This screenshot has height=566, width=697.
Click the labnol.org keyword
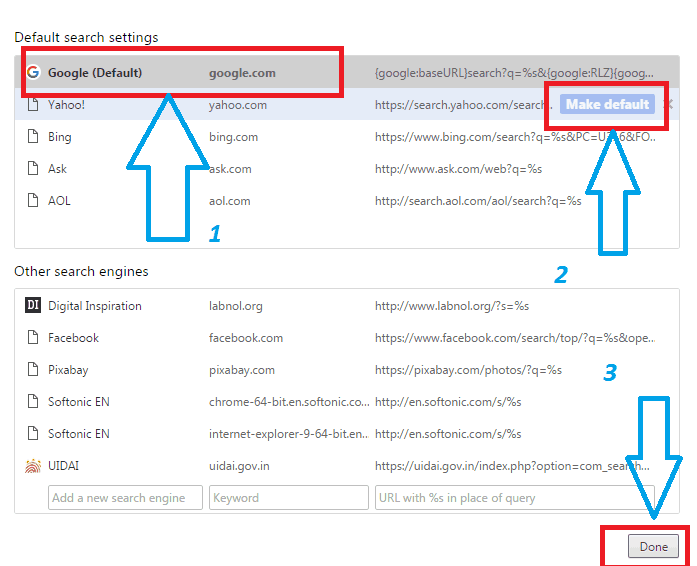(x=236, y=306)
